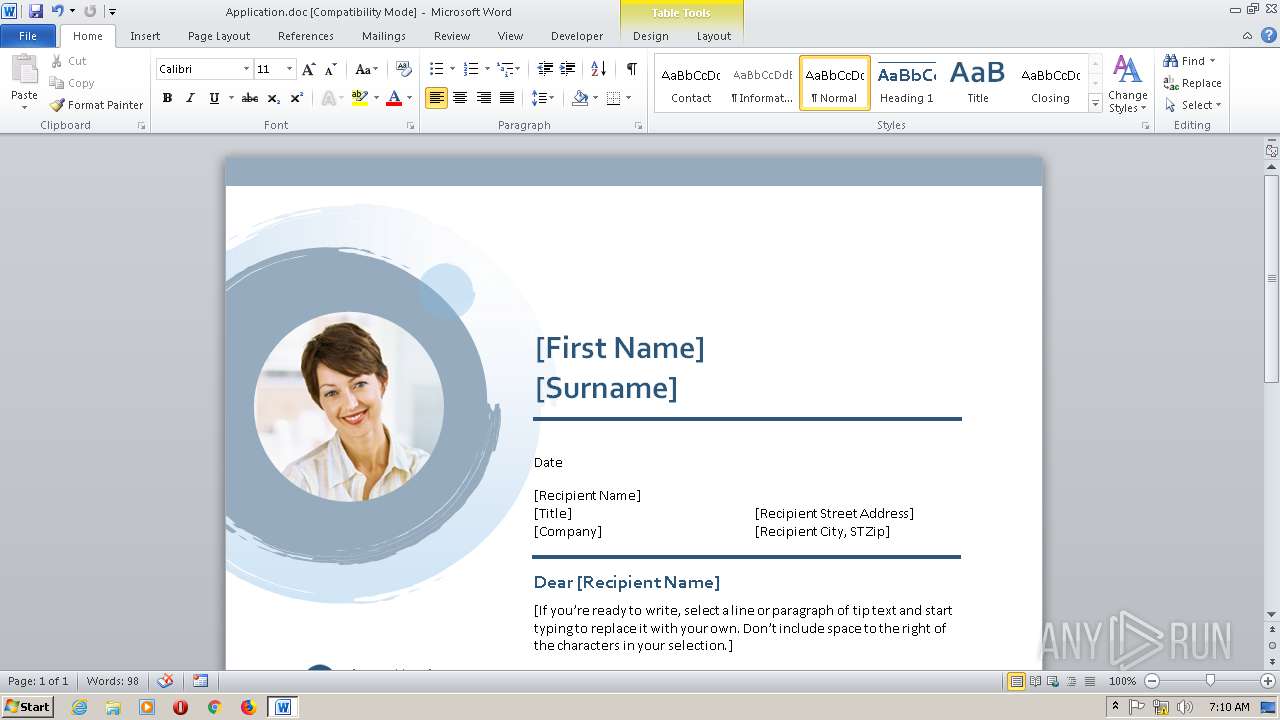Apply subscript formatting

point(274,98)
